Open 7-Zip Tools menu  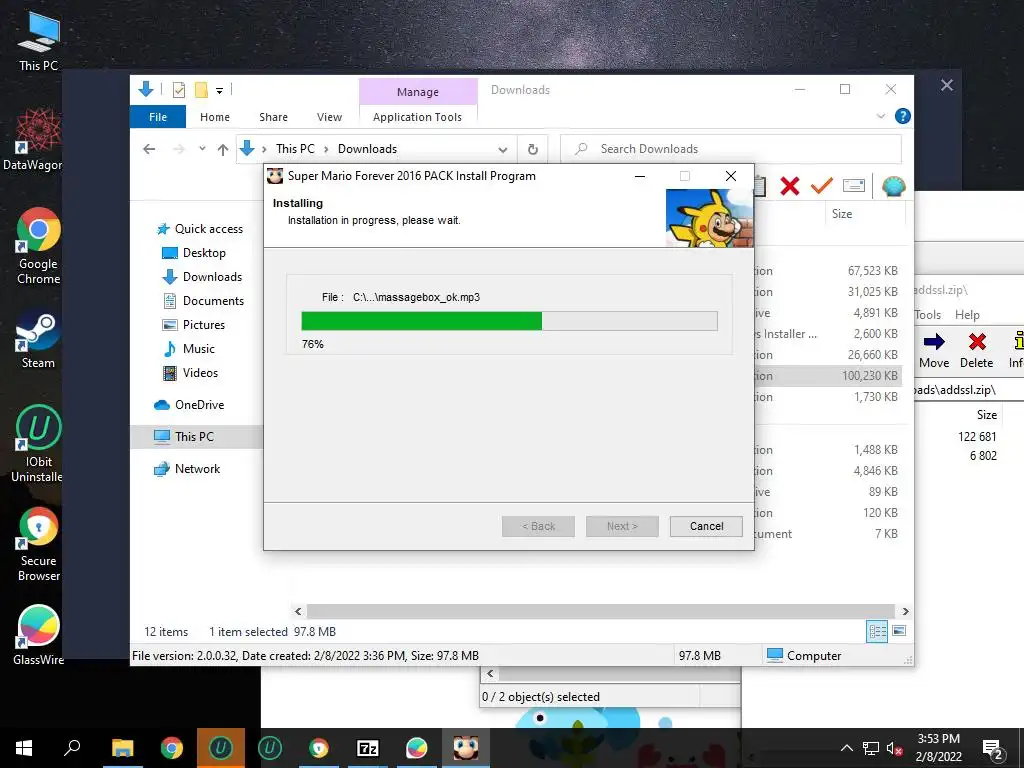927,315
